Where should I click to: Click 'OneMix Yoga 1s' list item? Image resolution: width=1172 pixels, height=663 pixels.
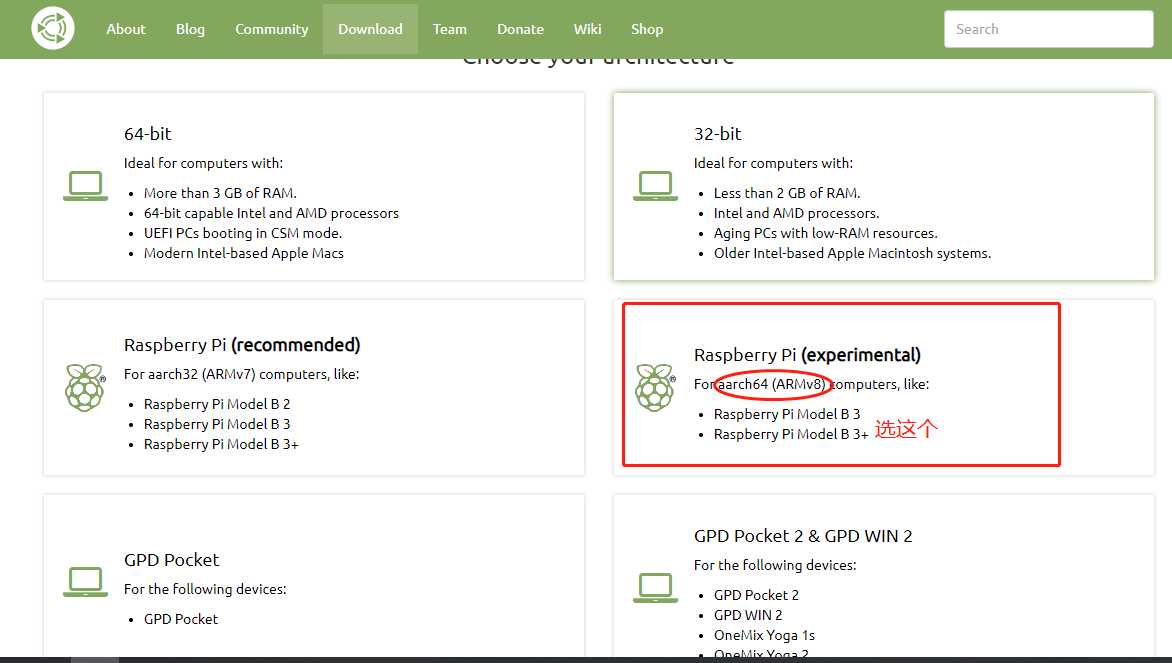coord(764,635)
